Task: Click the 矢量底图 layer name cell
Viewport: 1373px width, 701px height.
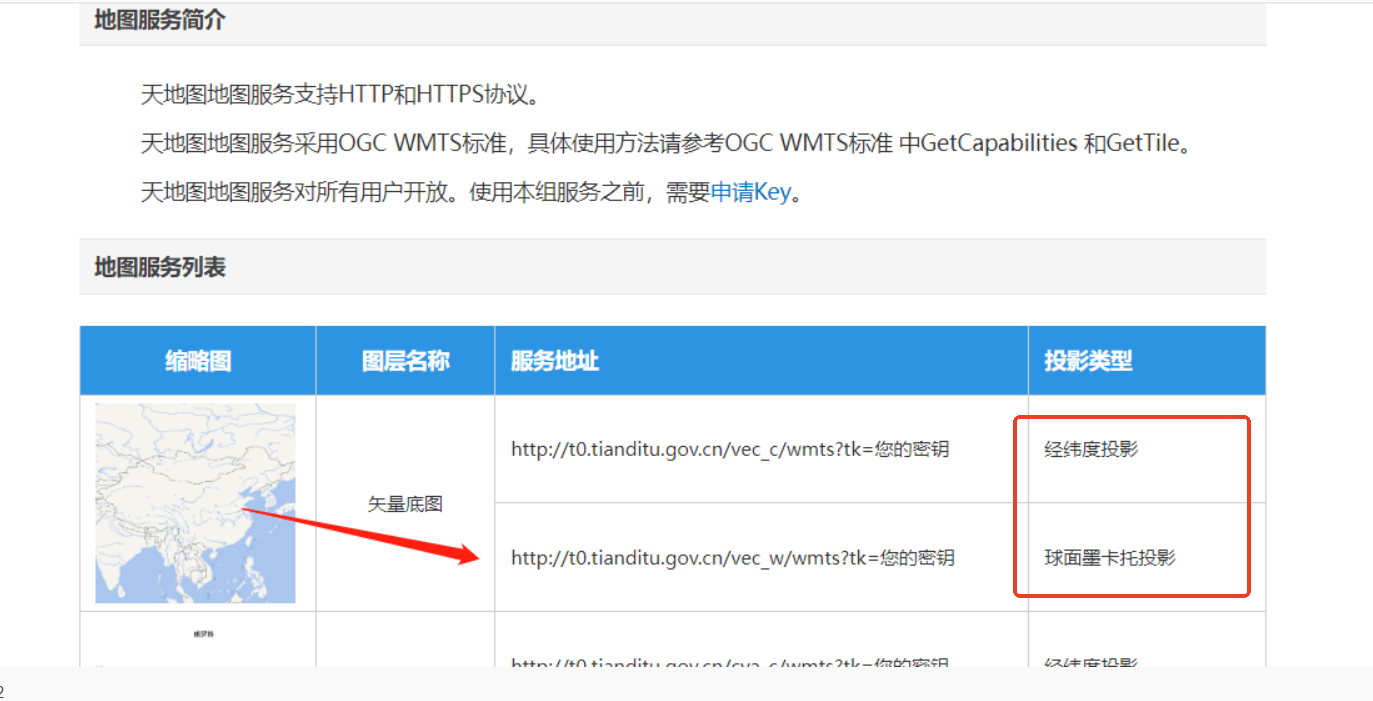Action: tap(405, 504)
